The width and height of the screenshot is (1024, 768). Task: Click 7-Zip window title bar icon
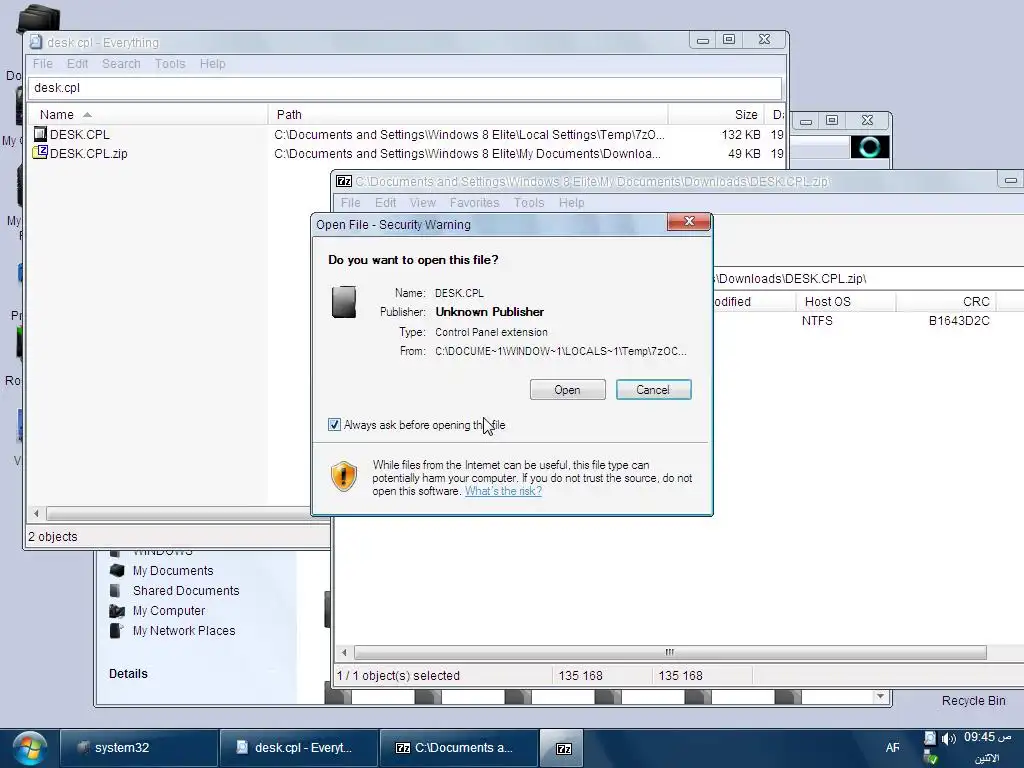tap(344, 182)
